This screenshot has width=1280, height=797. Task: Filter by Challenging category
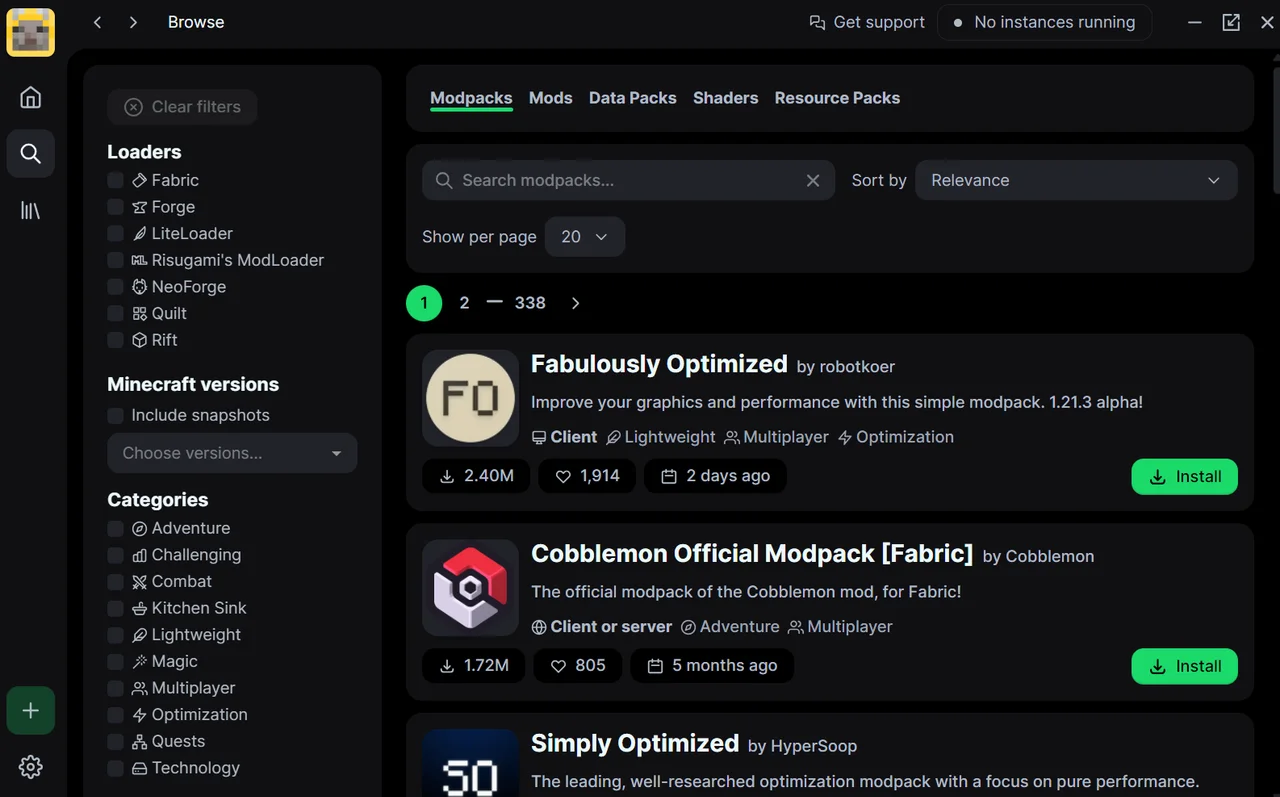coord(115,555)
